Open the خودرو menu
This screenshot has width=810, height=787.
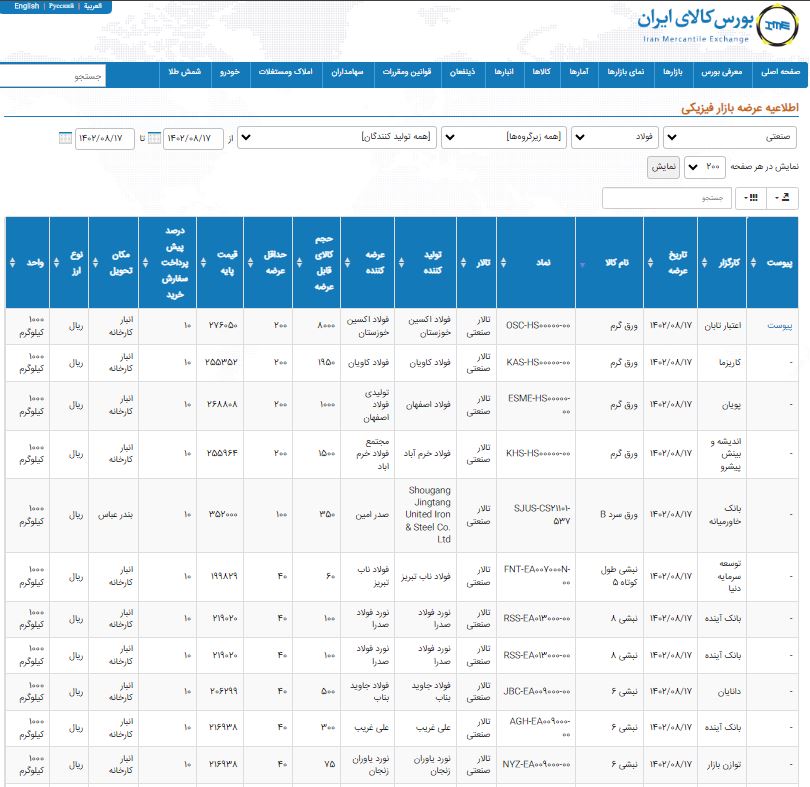coord(229,72)
